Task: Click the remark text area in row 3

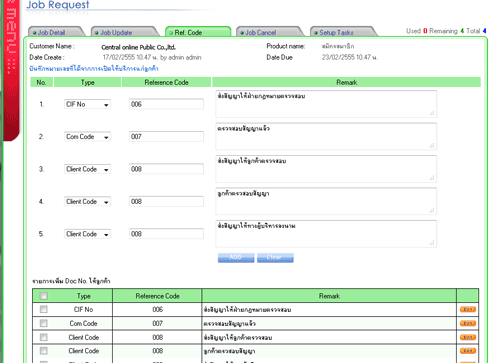Action: coord(326,169)
